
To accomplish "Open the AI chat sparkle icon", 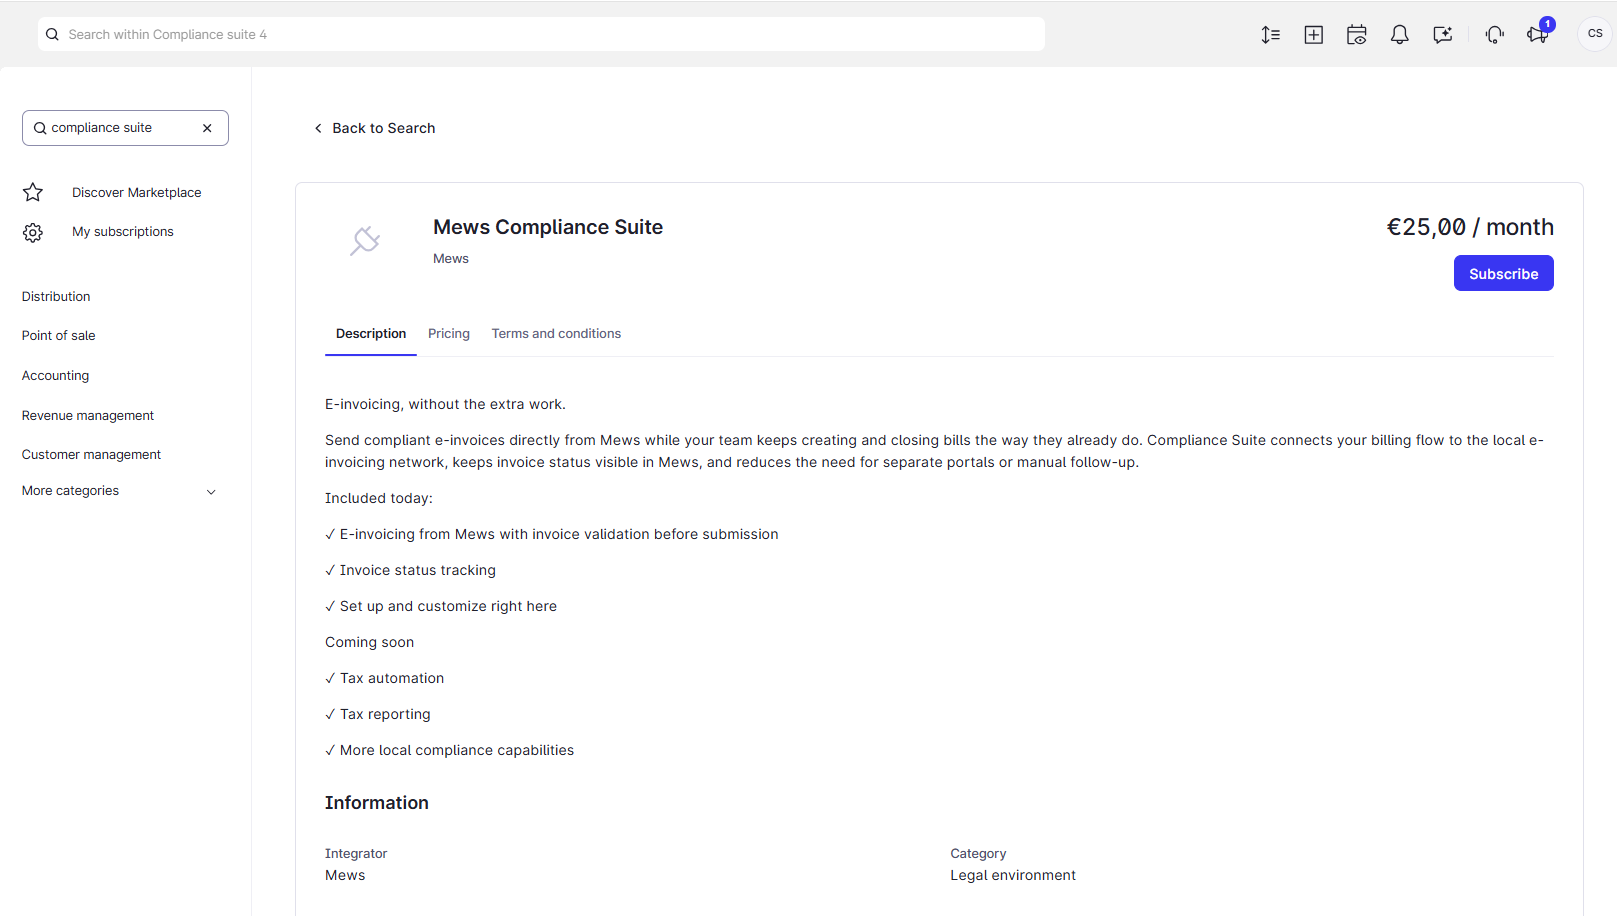I will (x=1443, y=35).
